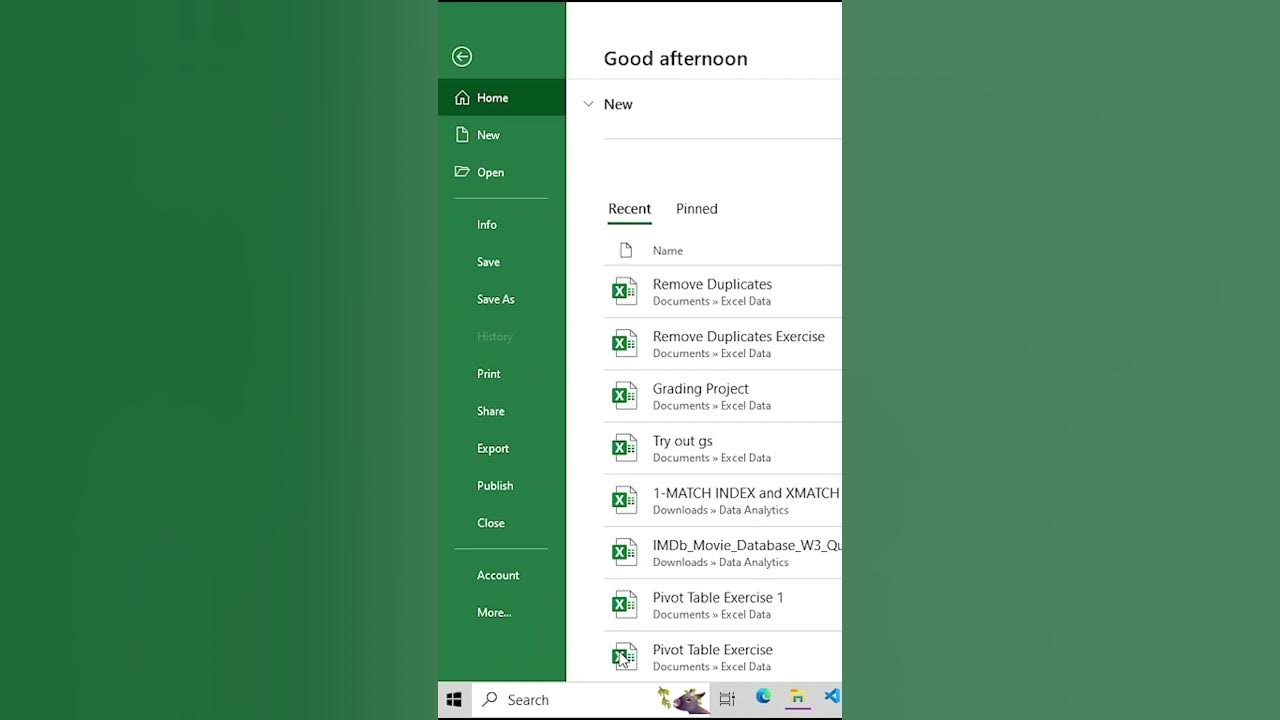The image size is (1280, 720).
Task: Choose Save As in the sidebar
Action: pos(496,299)
